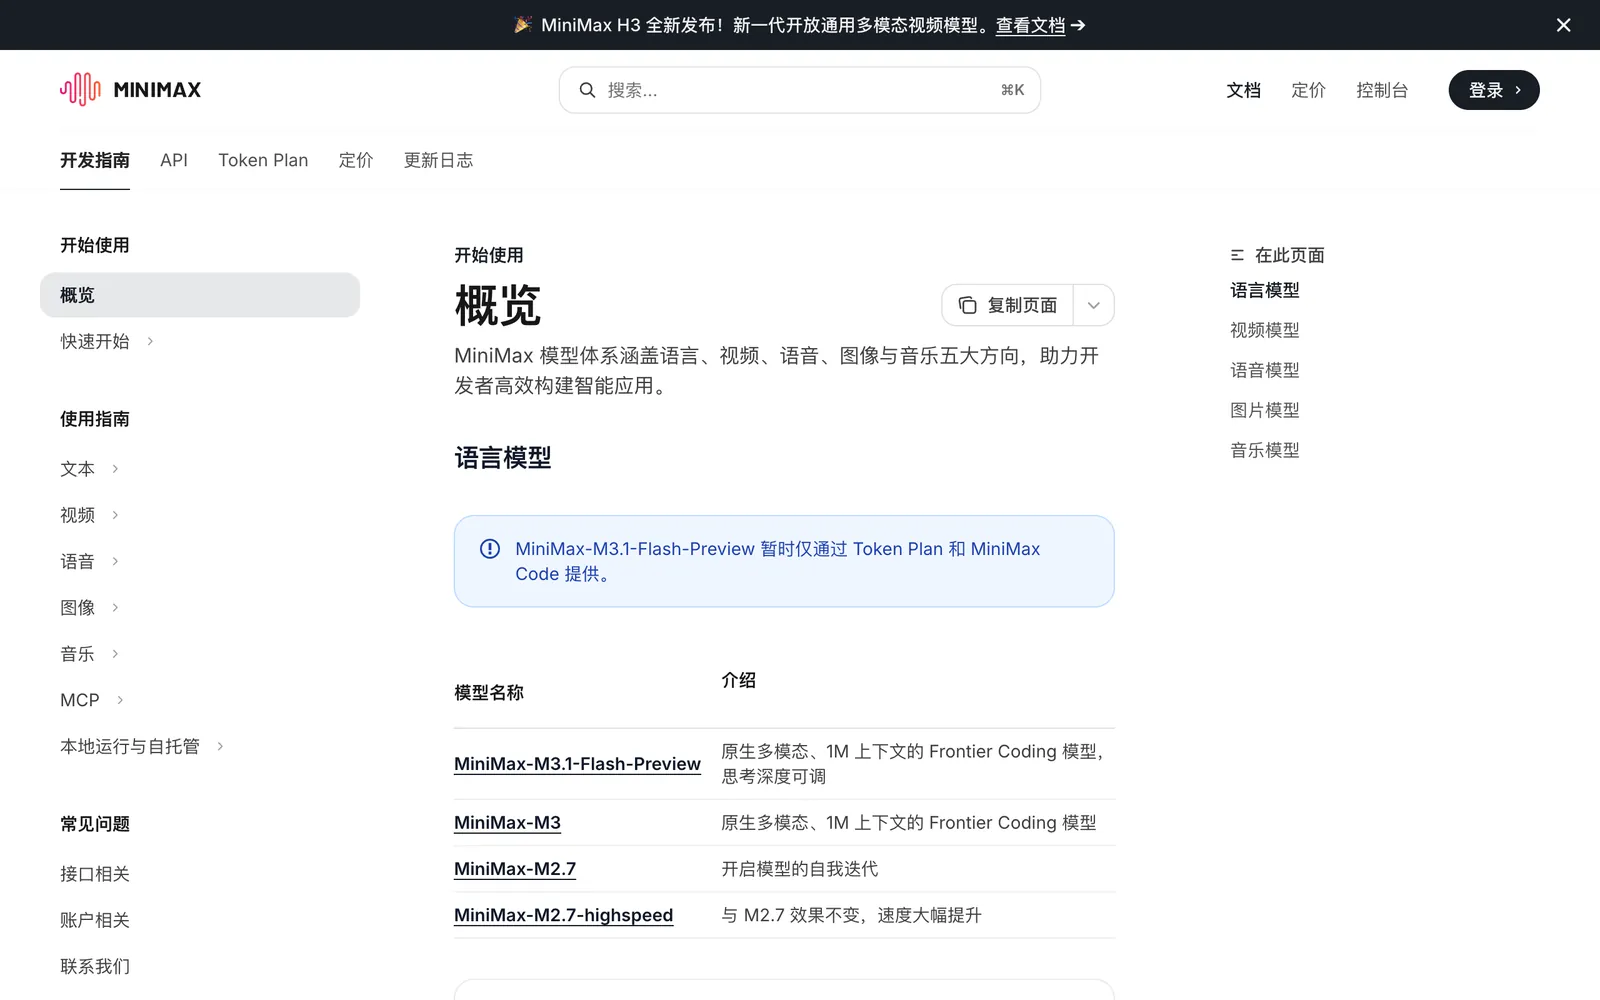This screenshot has width=1600, height=1000.
Task: Open MiniMax-M3.1-Flash-Preview model link
Action: point(577,764)
